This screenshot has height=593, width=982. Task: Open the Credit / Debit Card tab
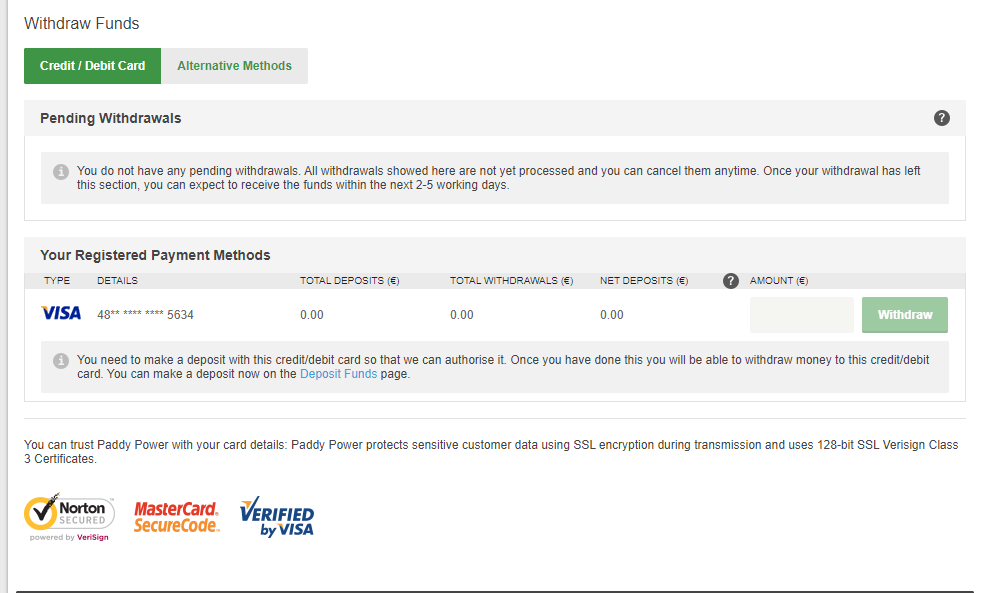tap(92, 66)
